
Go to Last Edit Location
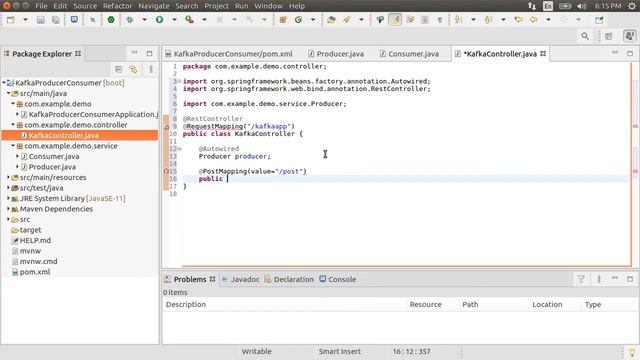[x=518, y=20]
